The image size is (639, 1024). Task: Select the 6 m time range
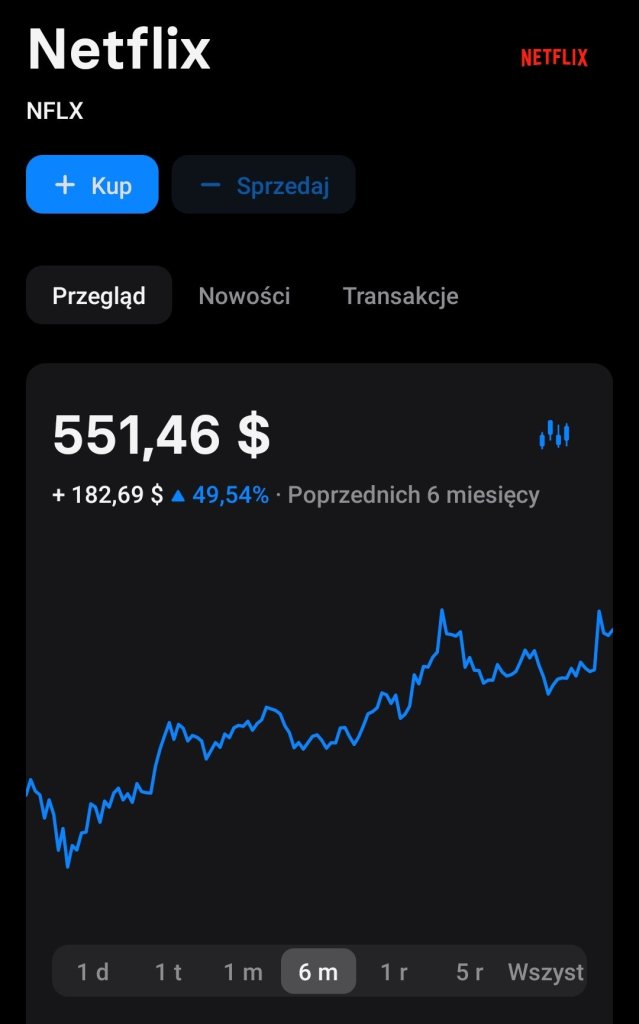(318, 972)
